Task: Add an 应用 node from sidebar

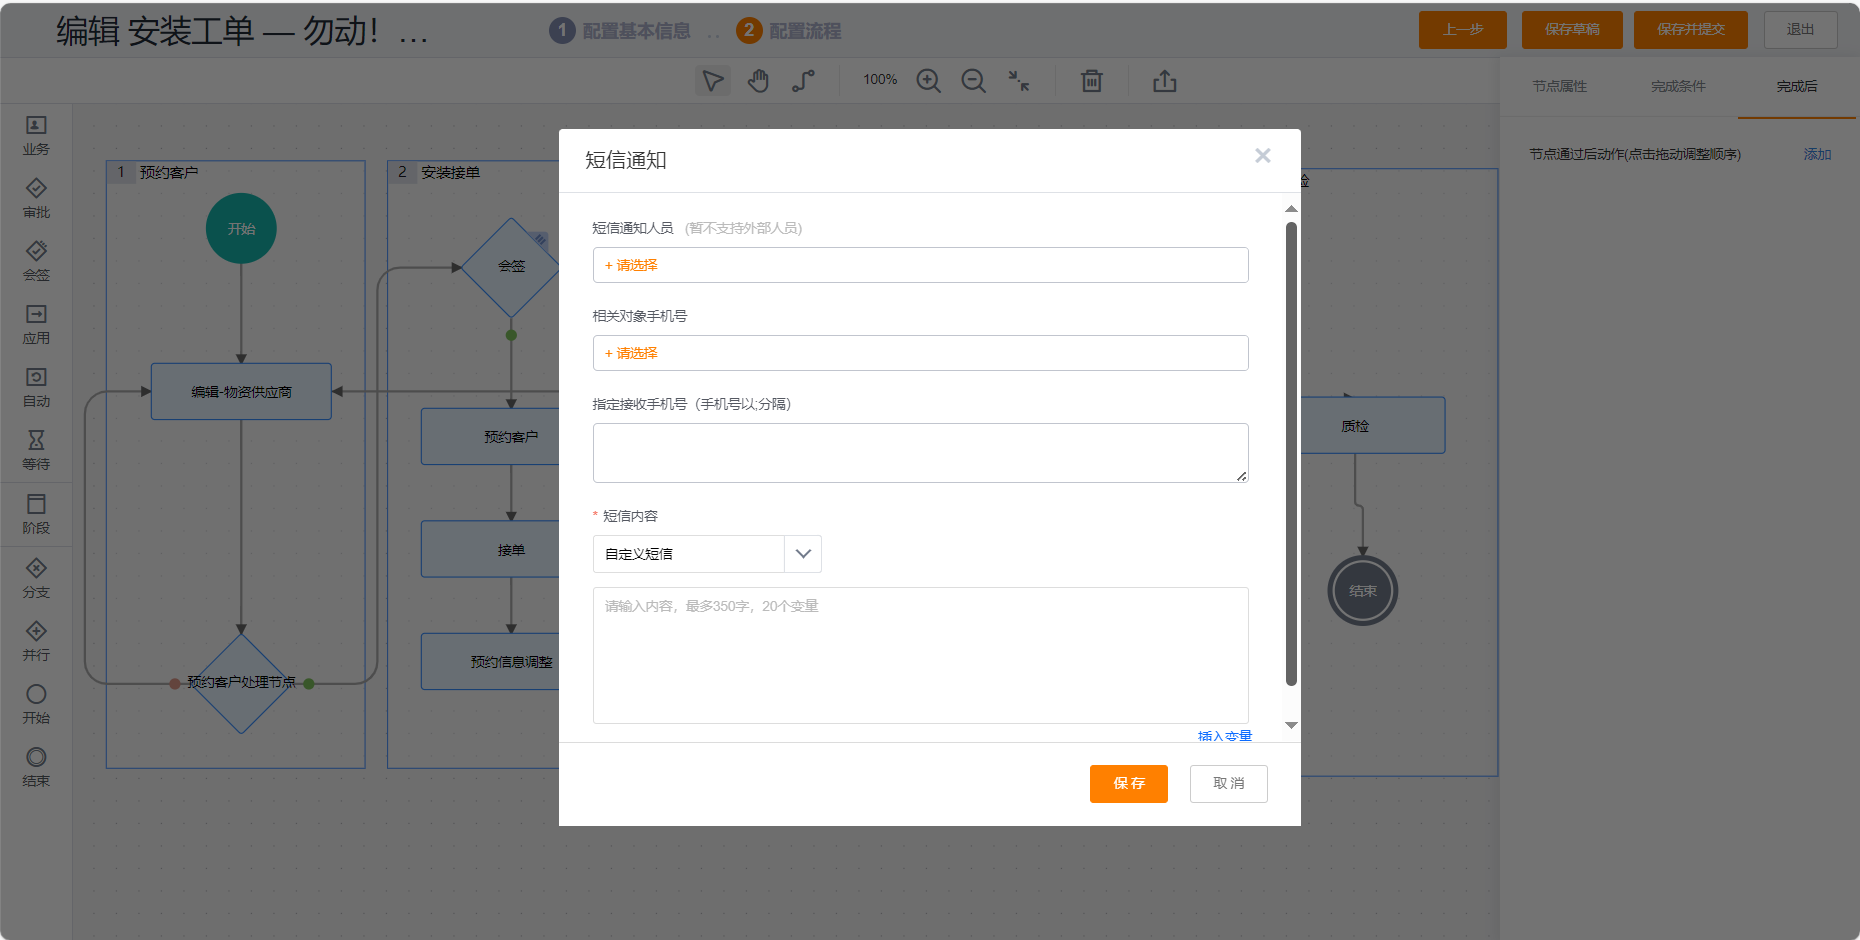Action: pos(36,325)
